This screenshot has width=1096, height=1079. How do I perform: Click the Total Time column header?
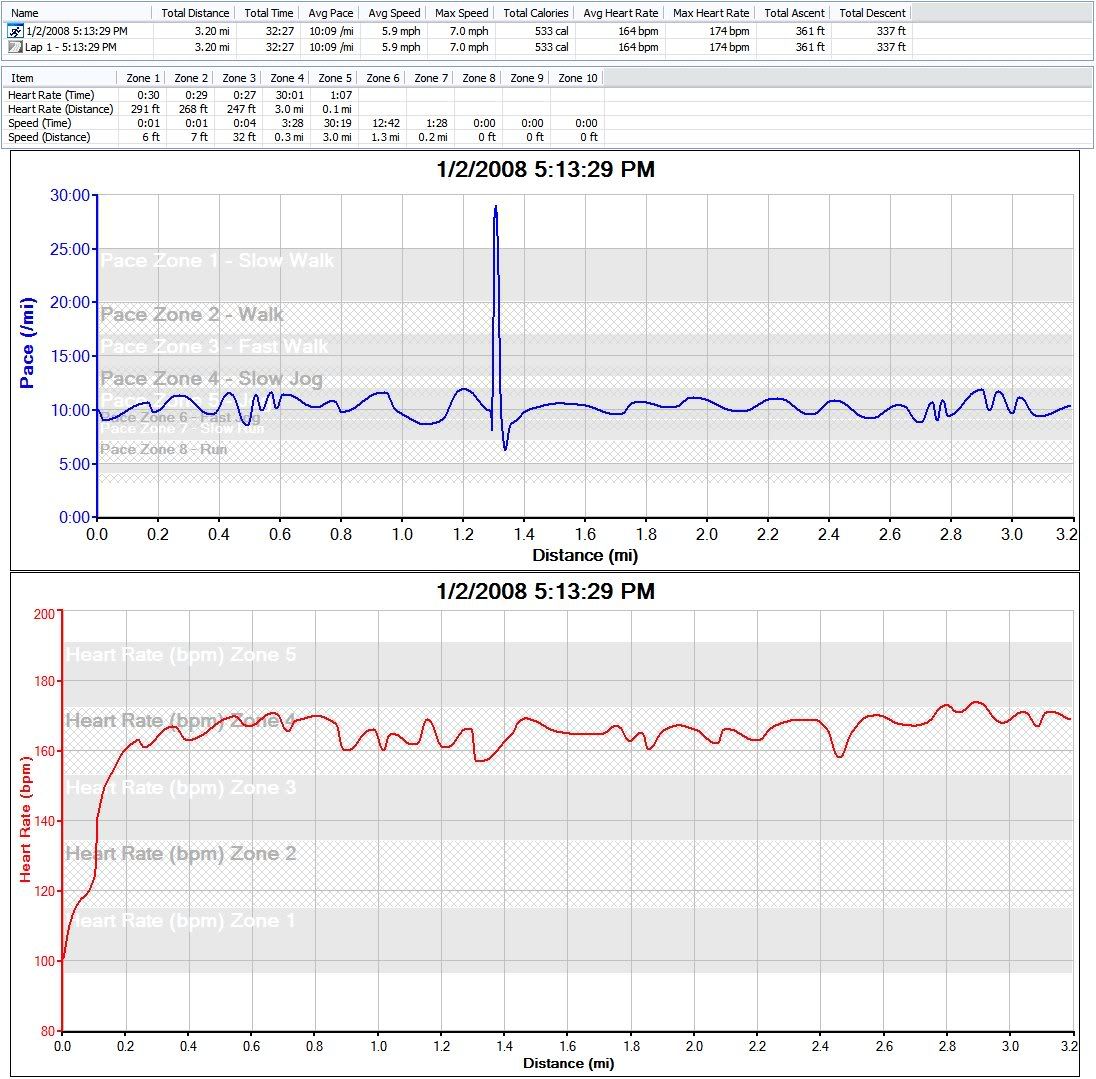click(268, 13)
